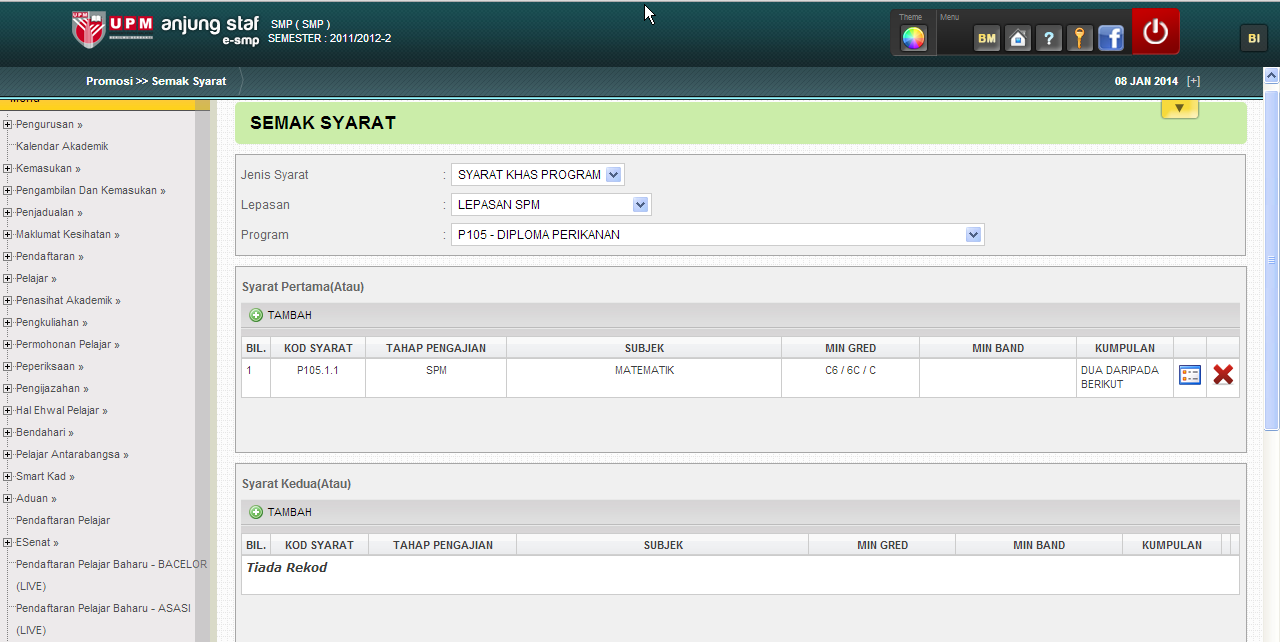Expand Aduan menu item
The image size is (1280, 642).
(x=36, y=499)
